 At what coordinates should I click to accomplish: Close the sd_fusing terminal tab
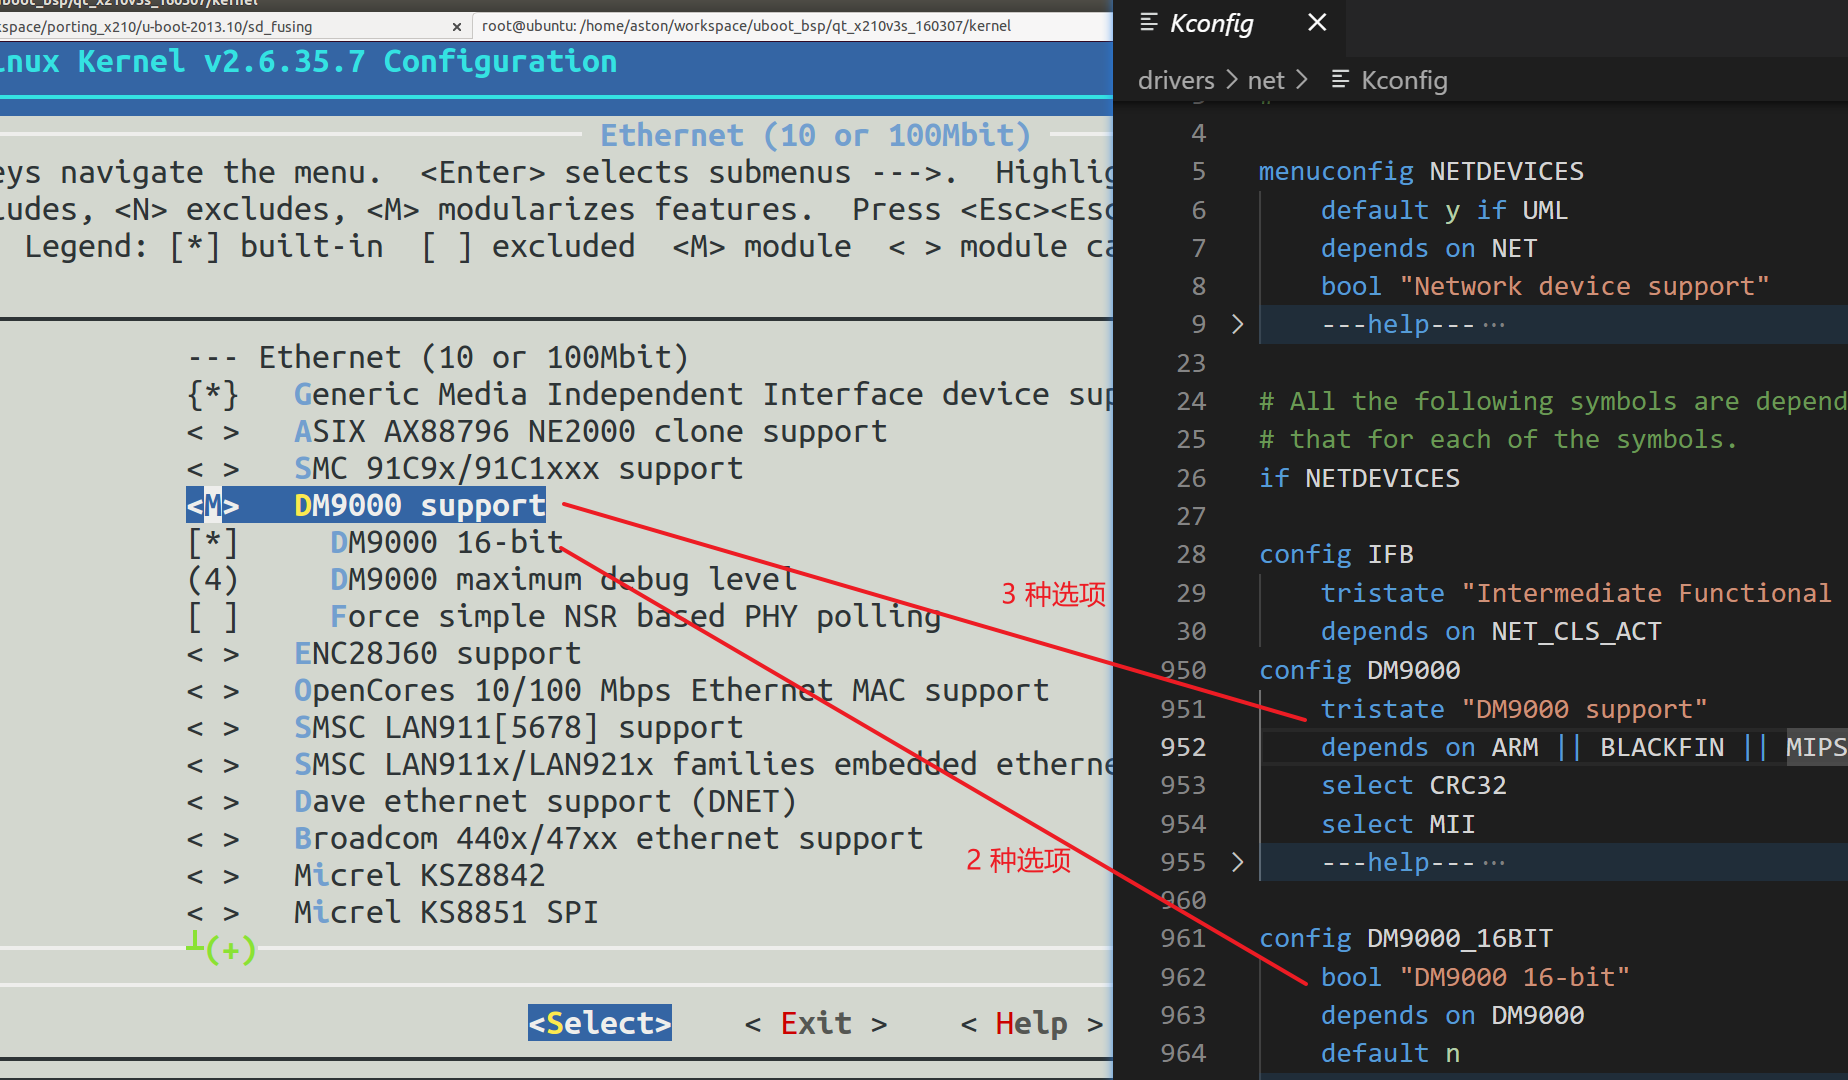(x=457, y=27)
